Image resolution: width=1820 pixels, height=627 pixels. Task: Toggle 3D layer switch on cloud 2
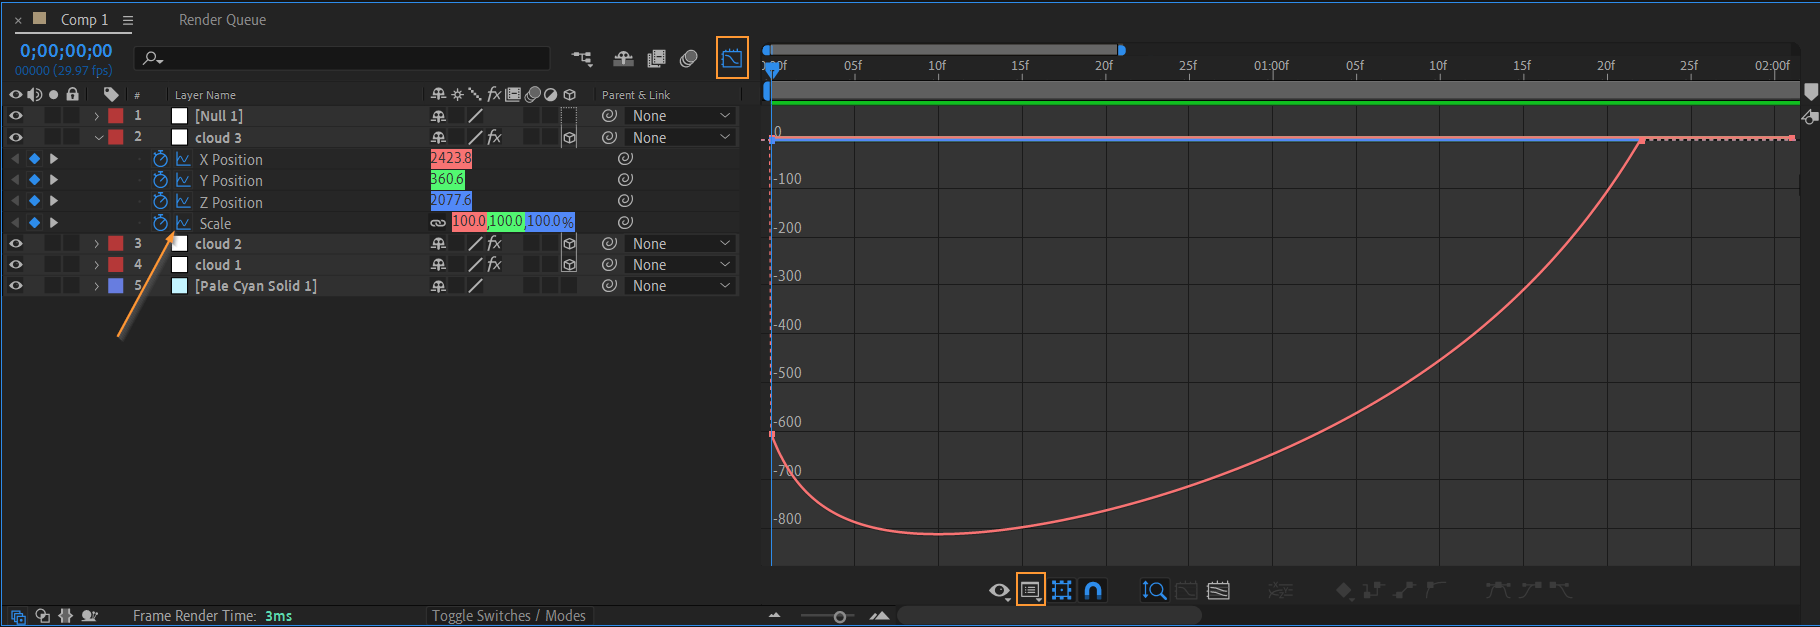pyautogui.click(x=569, y=243)
